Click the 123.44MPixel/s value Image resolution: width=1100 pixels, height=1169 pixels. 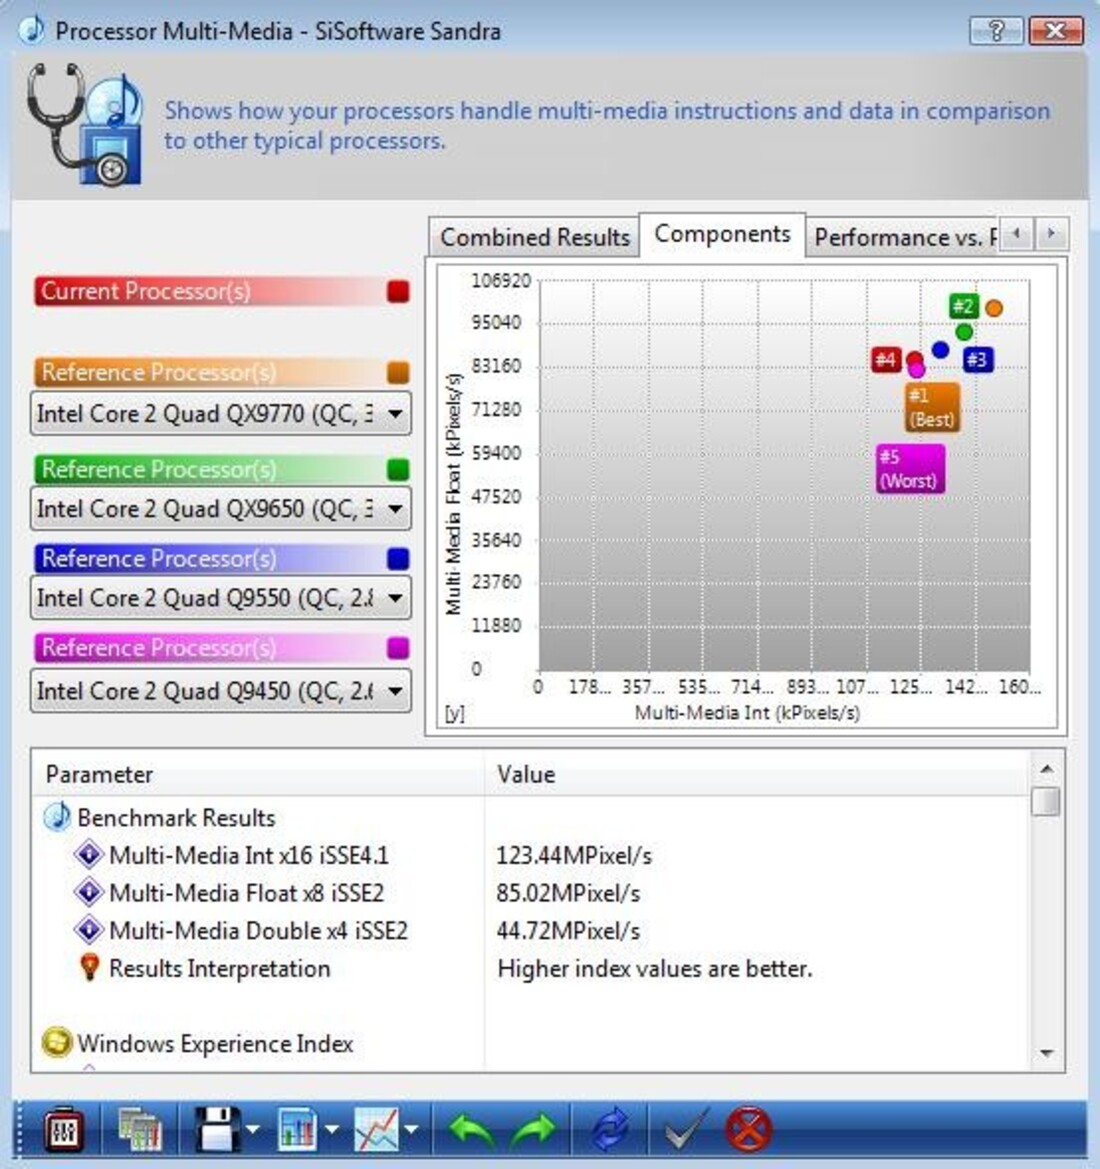click(573, 856)
